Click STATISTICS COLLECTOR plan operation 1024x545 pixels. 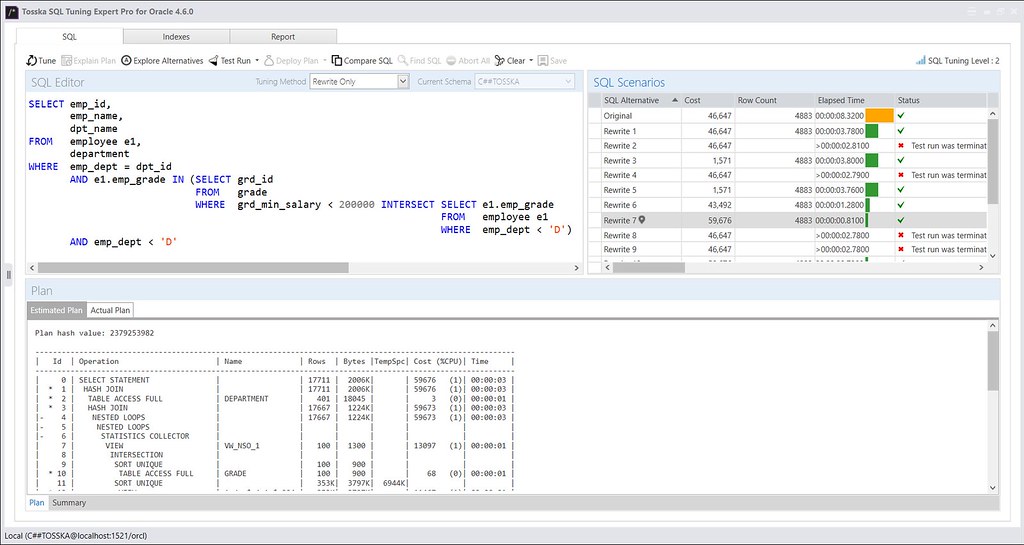point(145,436)
